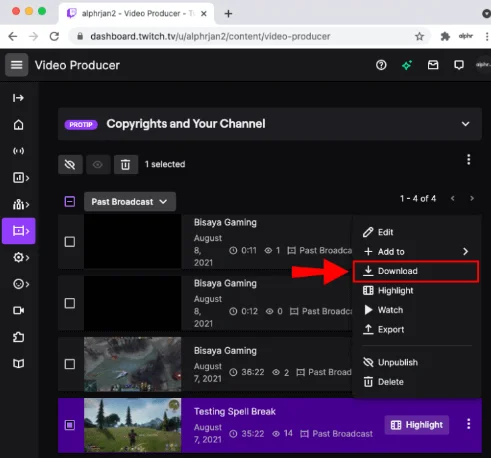Open bulk actions three-dot menu
The height and width of the screenshot is (458, 491).
pos(469,160)
